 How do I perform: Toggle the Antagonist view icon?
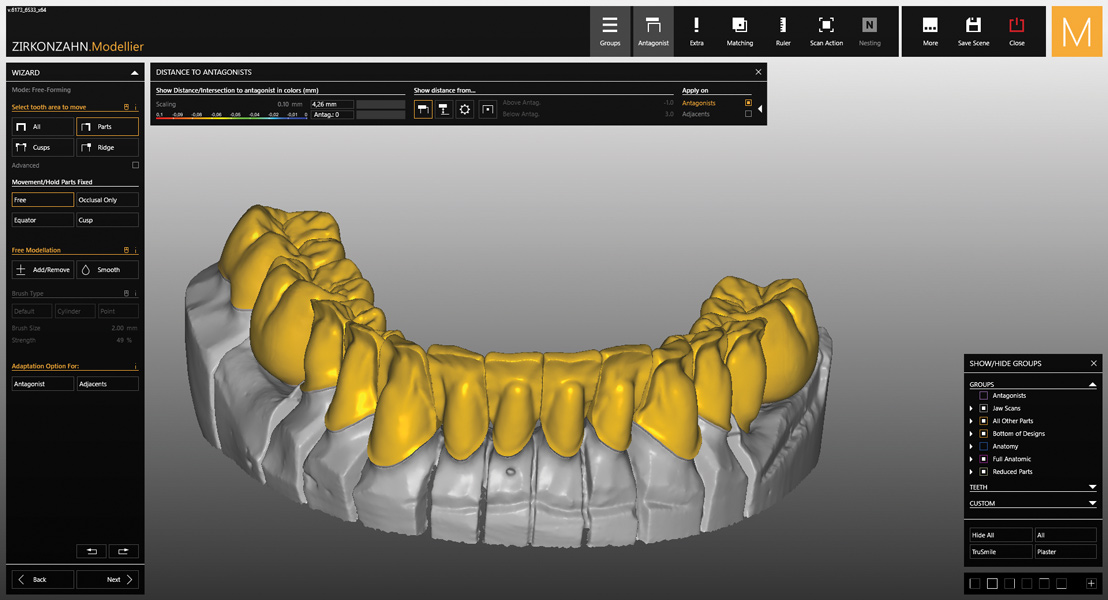653,31
